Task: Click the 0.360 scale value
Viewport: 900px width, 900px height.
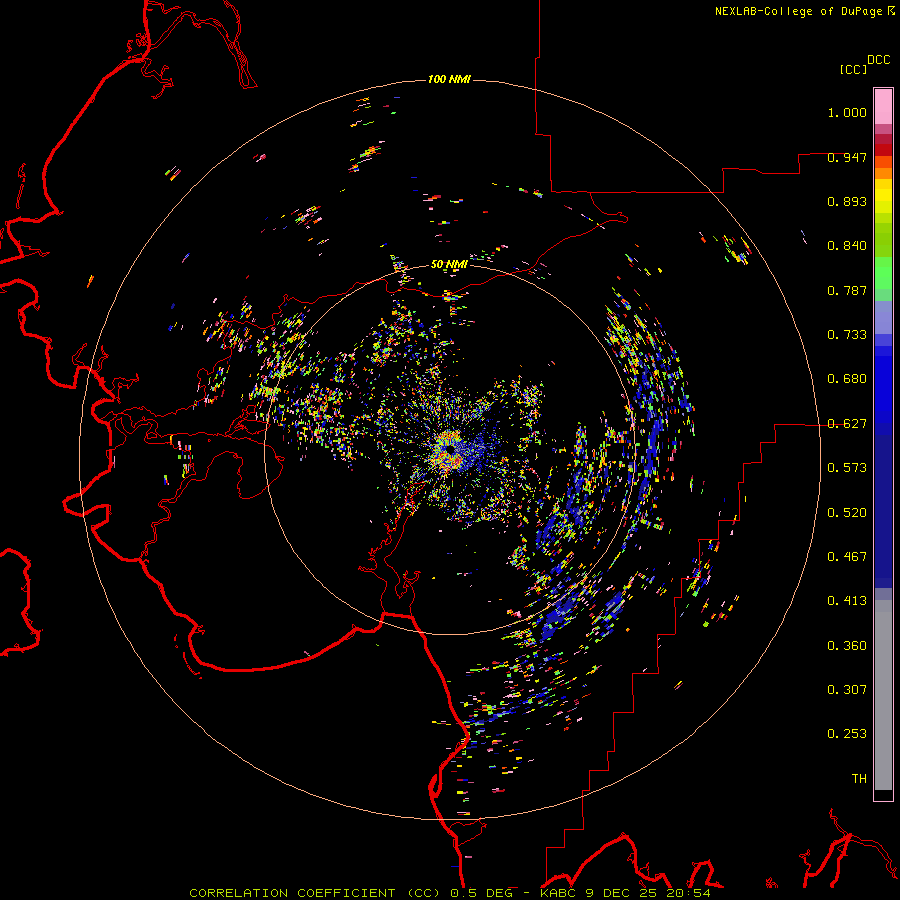Action: coord(847,646)
